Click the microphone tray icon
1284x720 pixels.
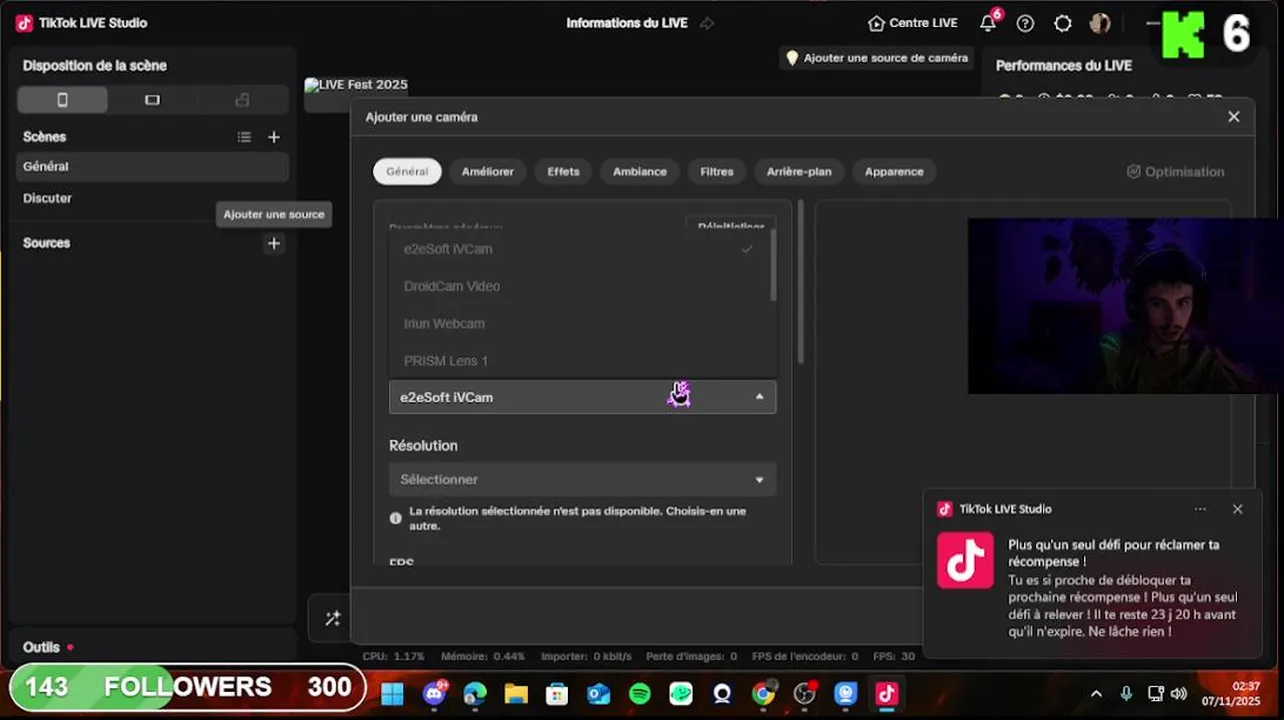coord(1126,693)
